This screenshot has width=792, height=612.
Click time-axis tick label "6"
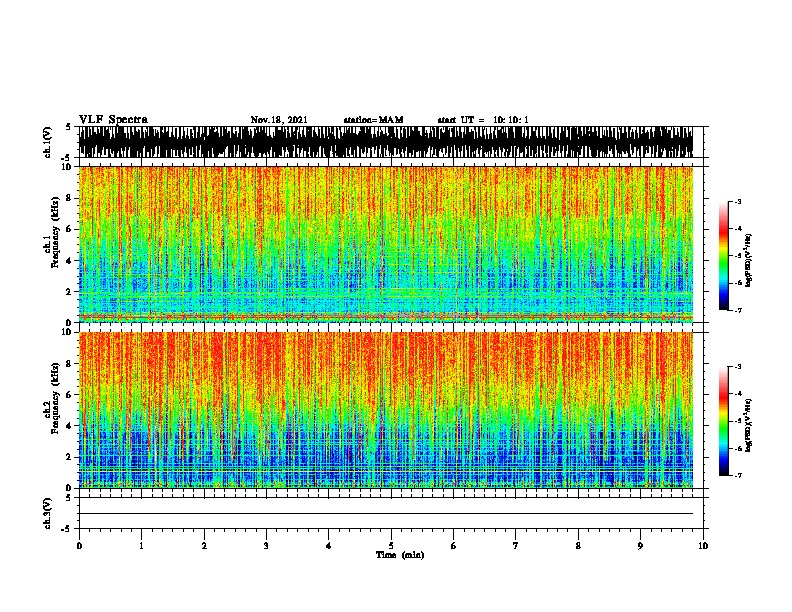click(454, 546)
